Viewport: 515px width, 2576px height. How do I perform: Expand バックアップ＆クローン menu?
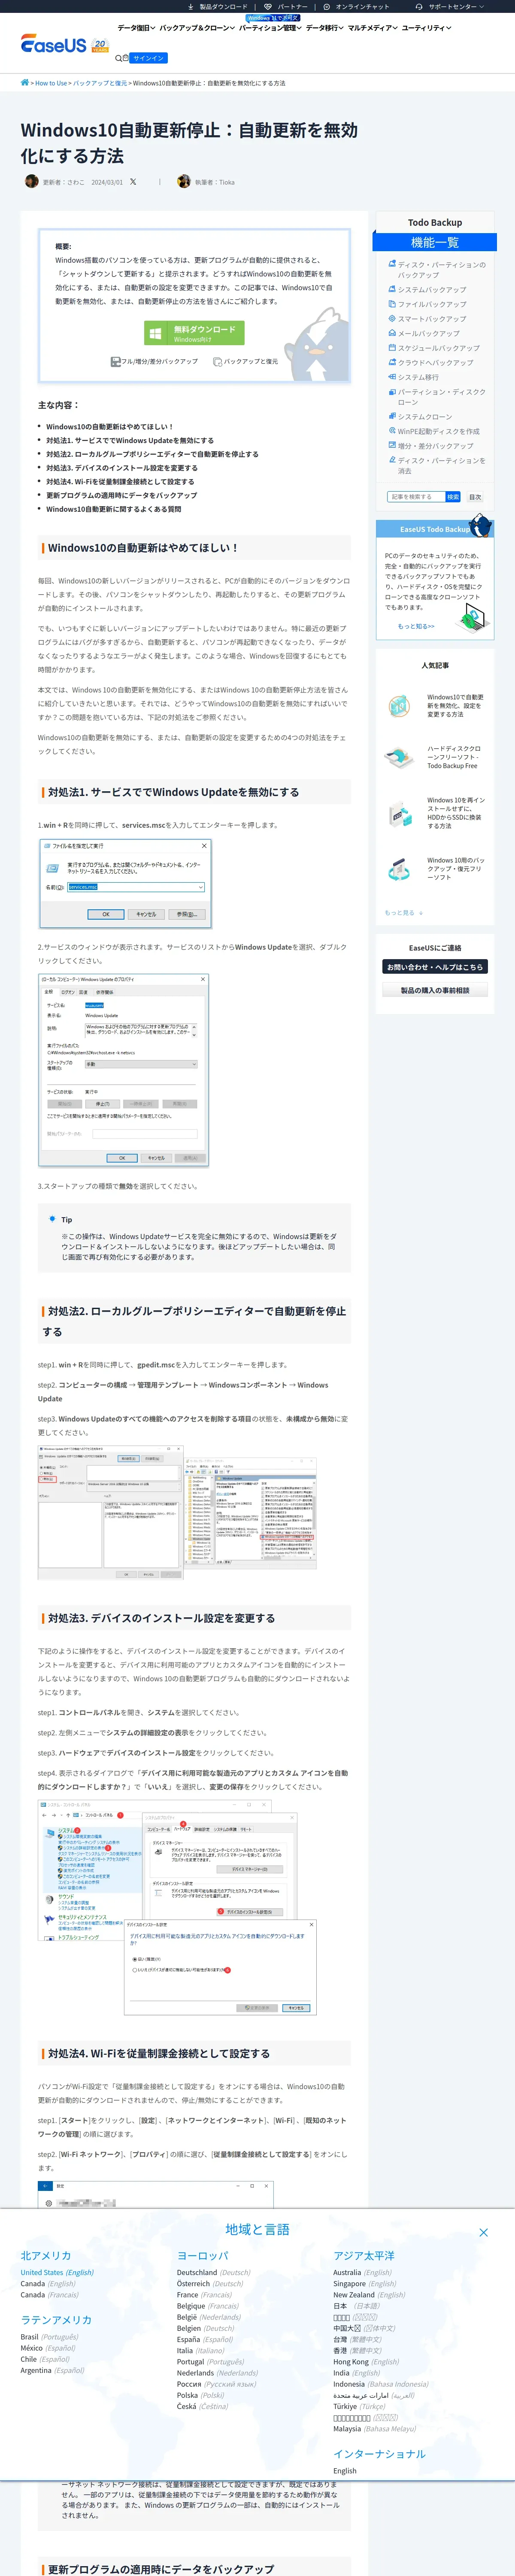197,28
